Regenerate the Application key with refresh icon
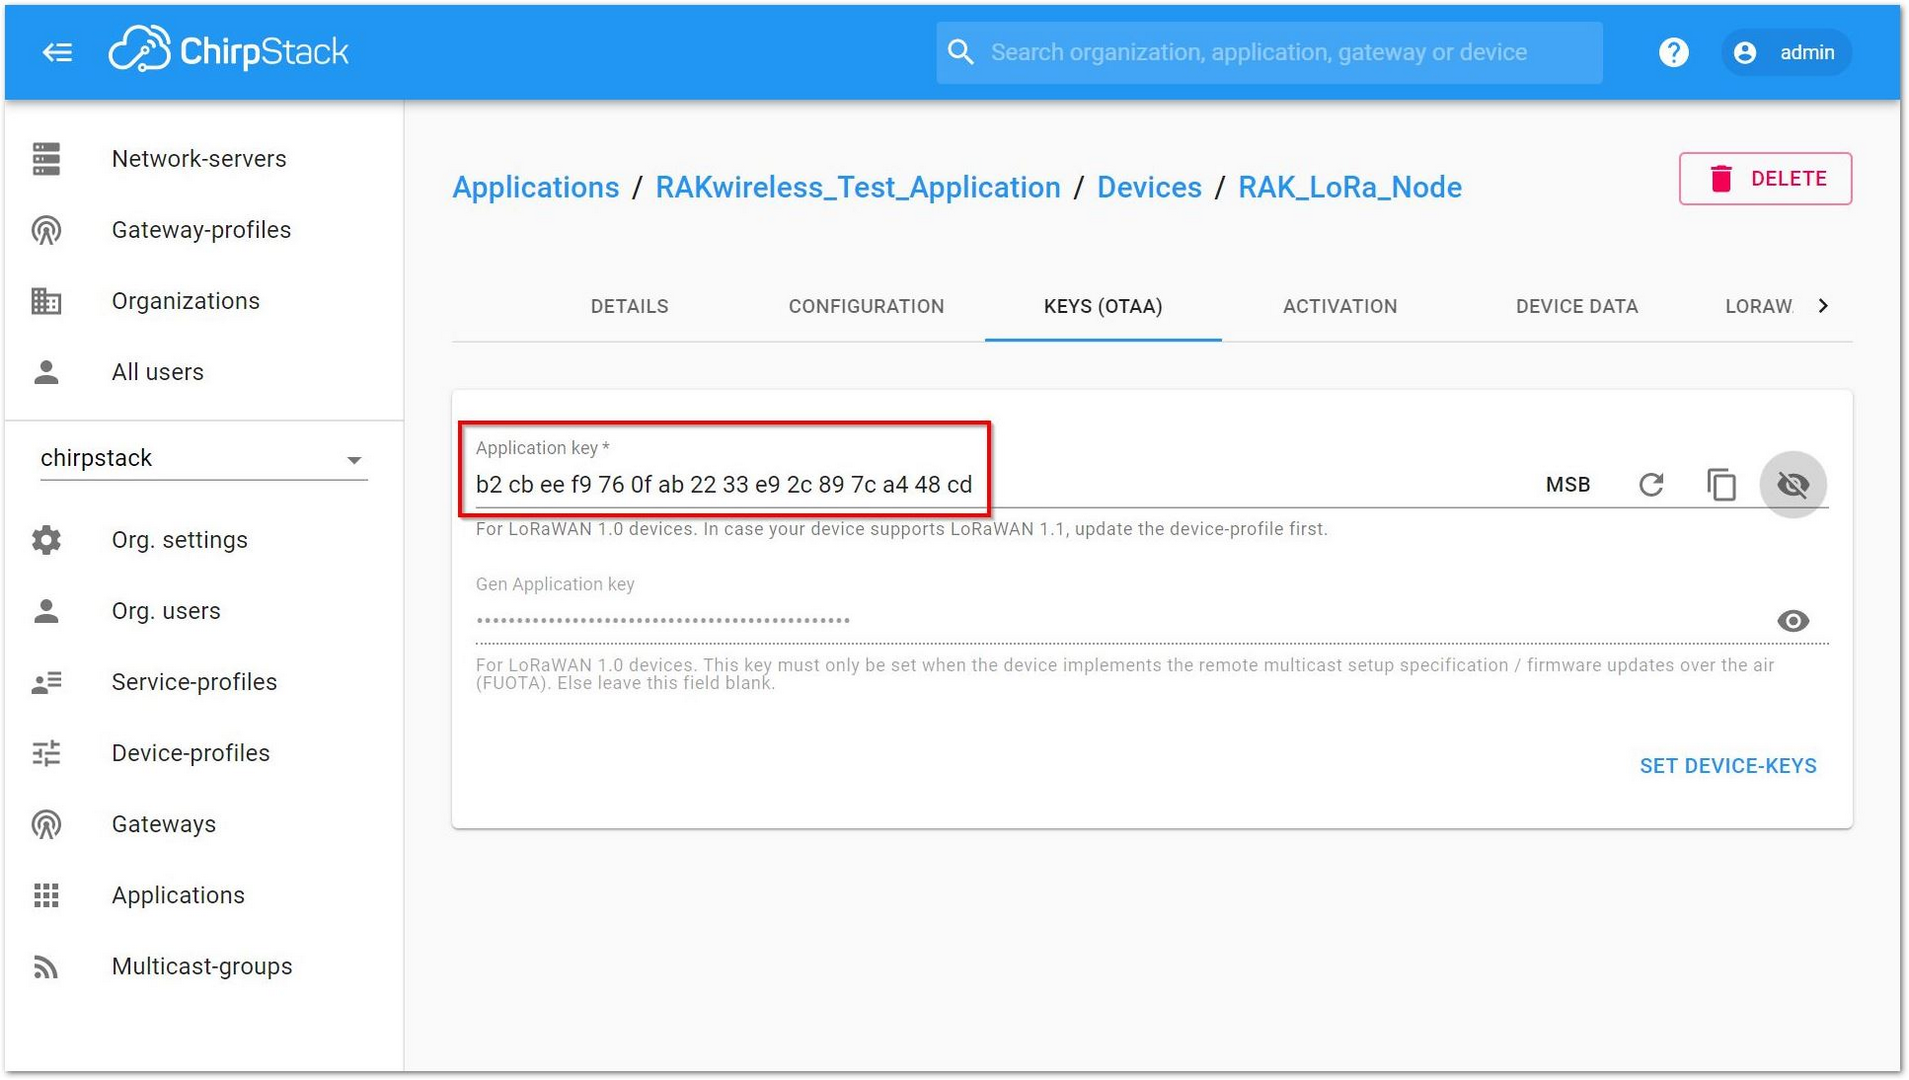This screenshot has height=1080, width=1909. click(x=1651, y=485)
